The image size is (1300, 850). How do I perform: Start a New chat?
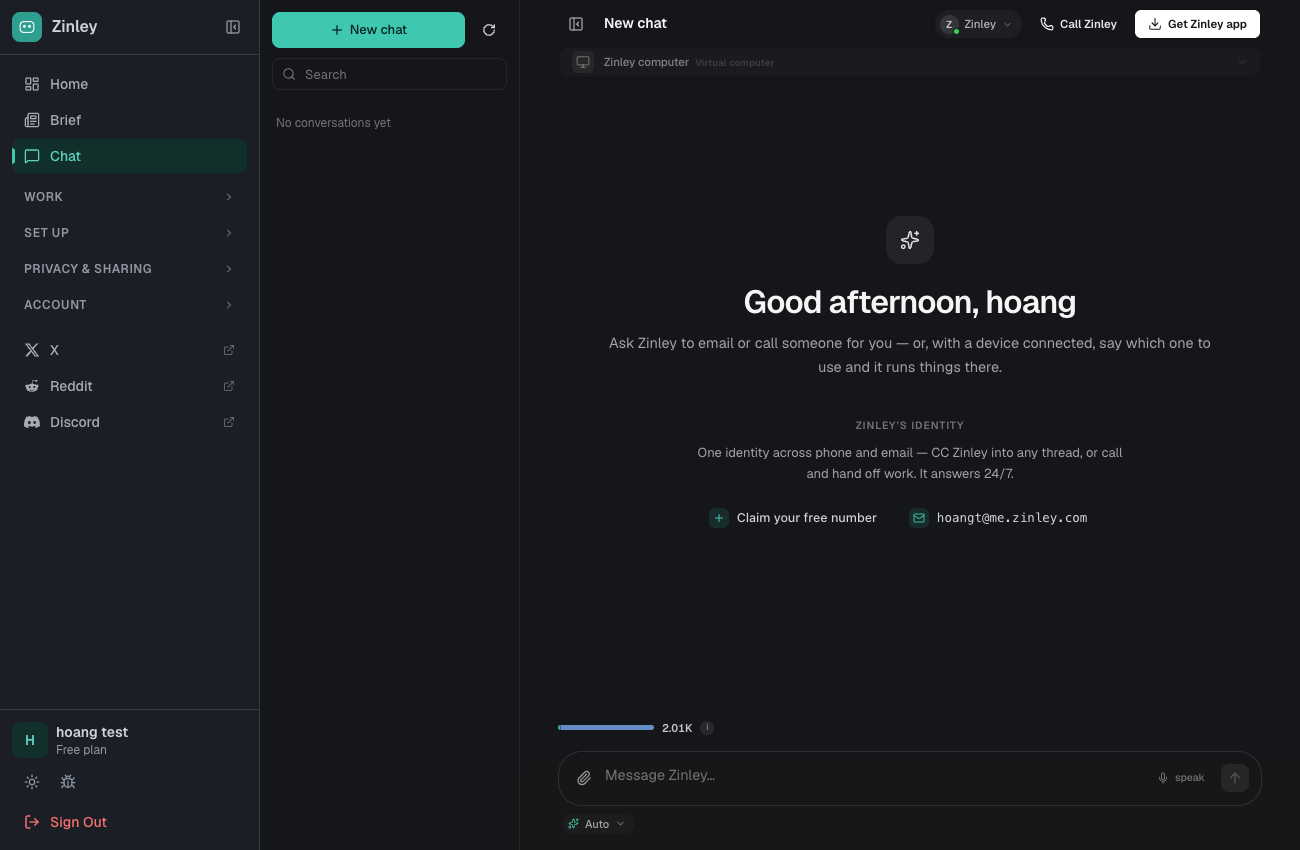pos(368,30)
